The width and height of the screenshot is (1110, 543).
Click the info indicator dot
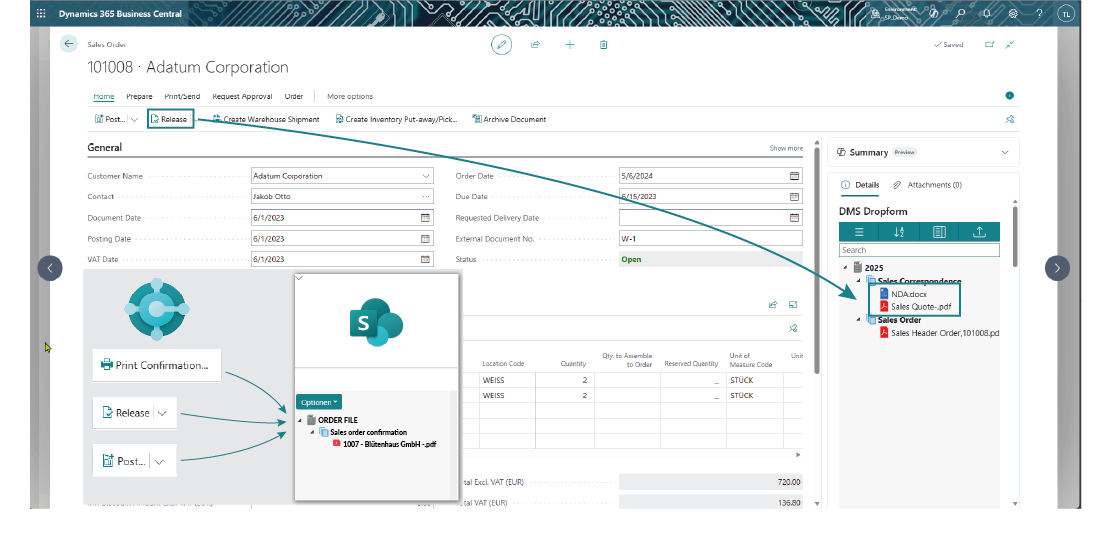1009,96
